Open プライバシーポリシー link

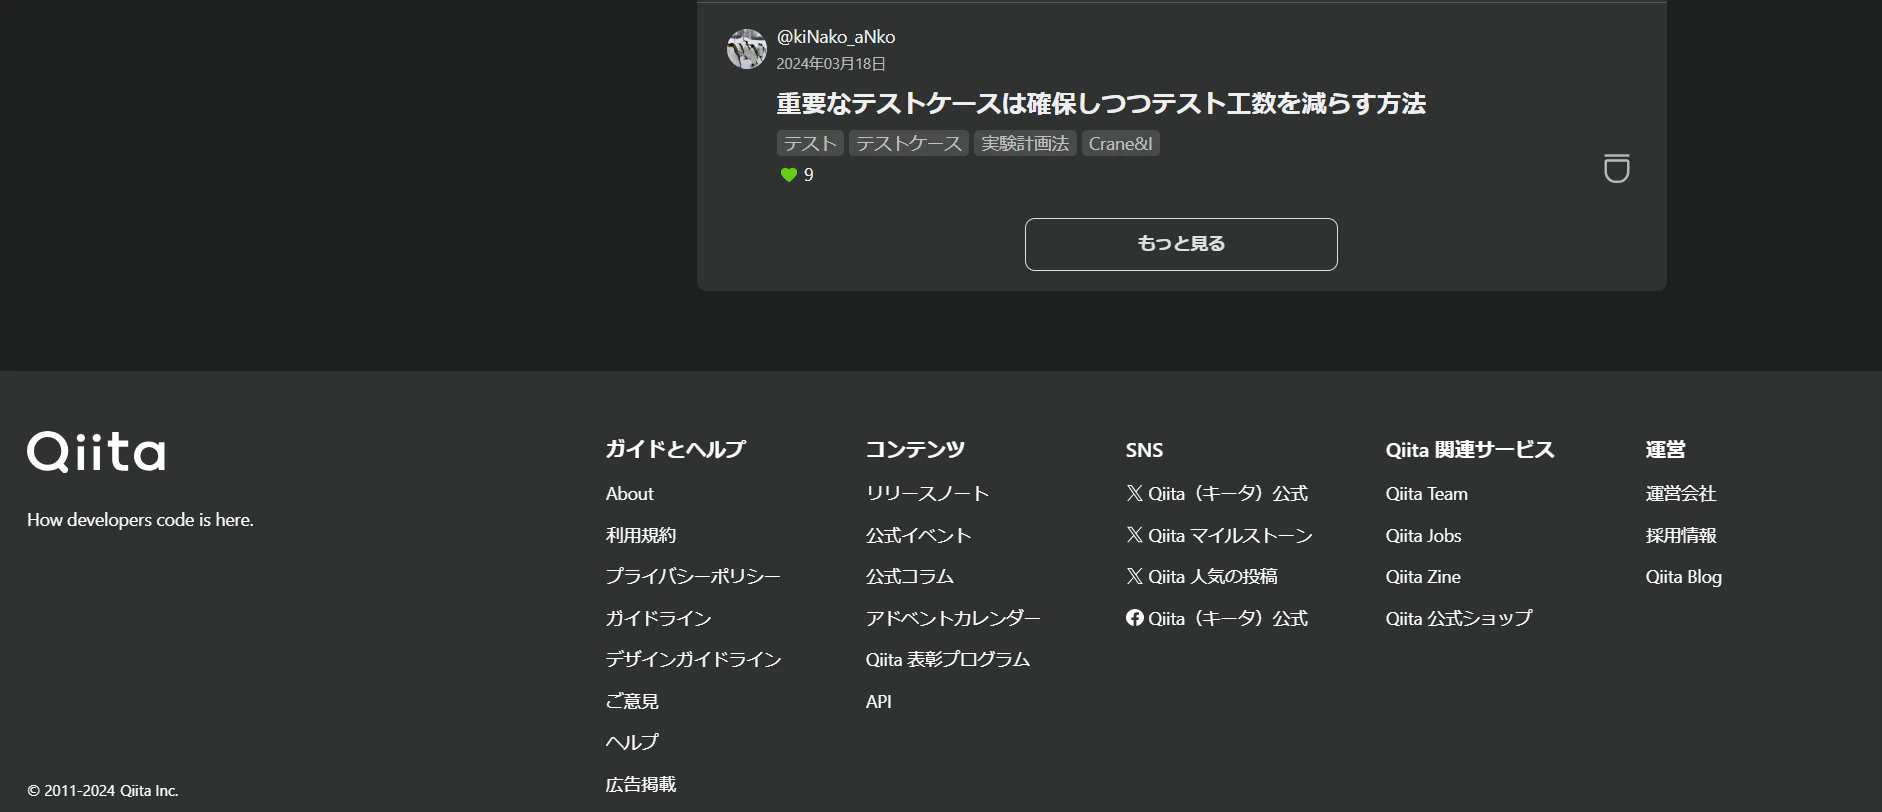click(x=693, y=577)
